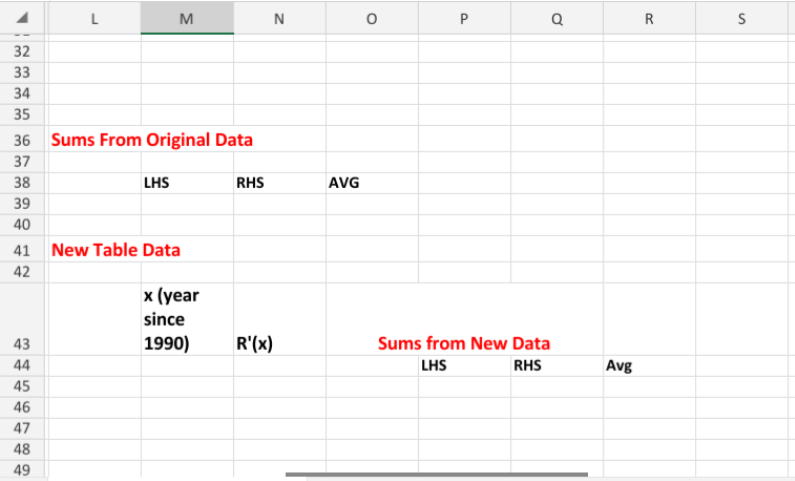Click the horizontal scrollbar thumb
Screen dimensions: 795x481
tap(437, 475)
